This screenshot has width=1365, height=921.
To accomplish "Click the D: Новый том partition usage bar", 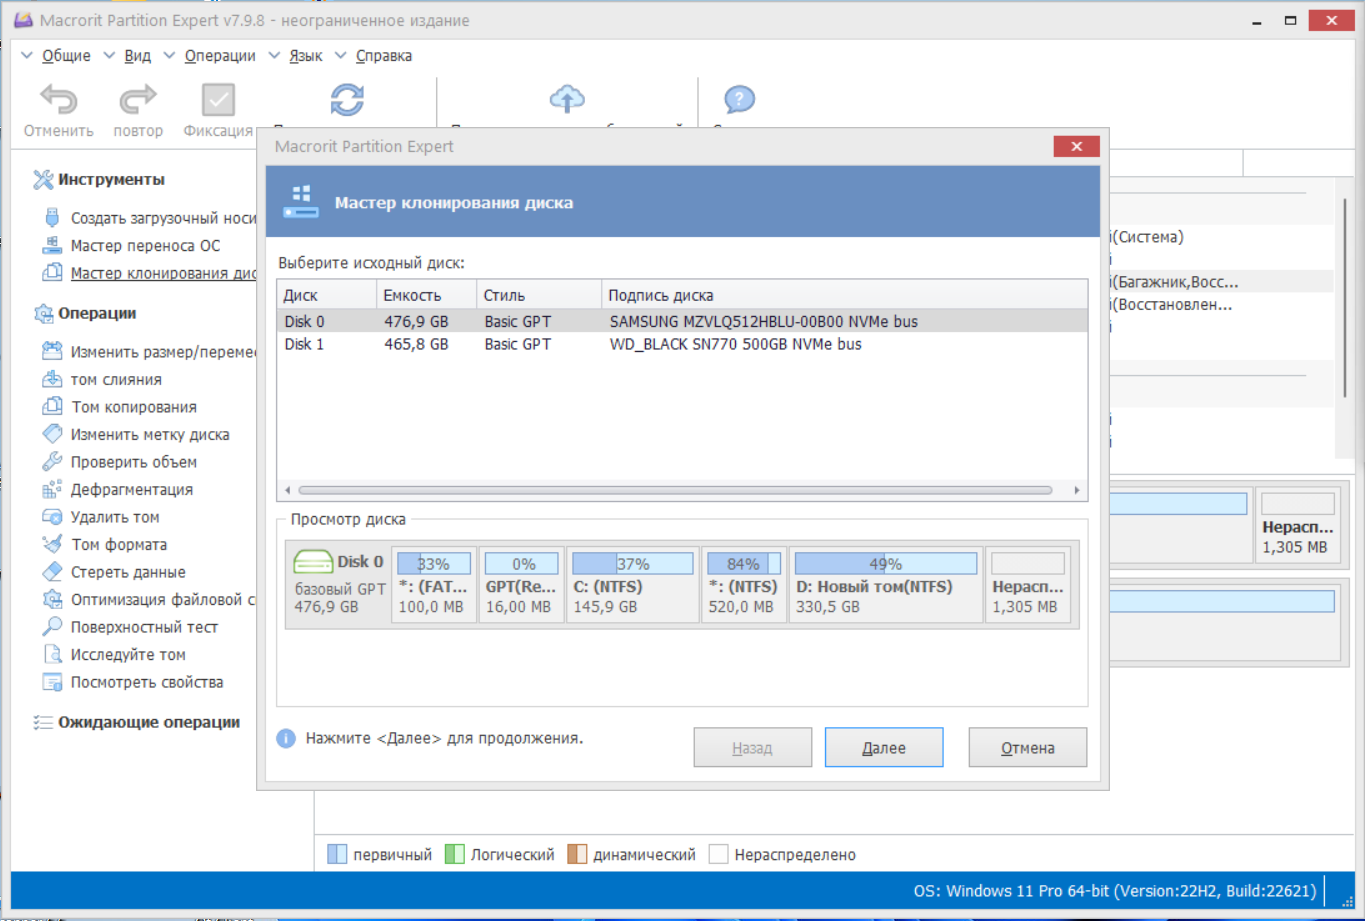I will [886, 564].
